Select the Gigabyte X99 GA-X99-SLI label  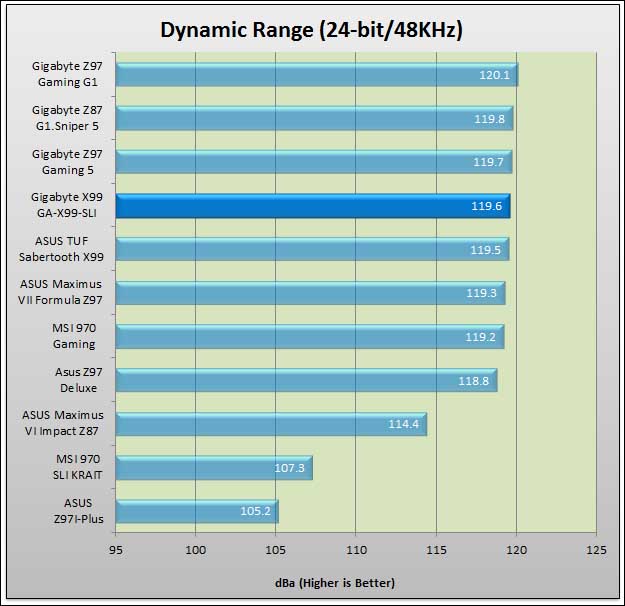point(67,205)
